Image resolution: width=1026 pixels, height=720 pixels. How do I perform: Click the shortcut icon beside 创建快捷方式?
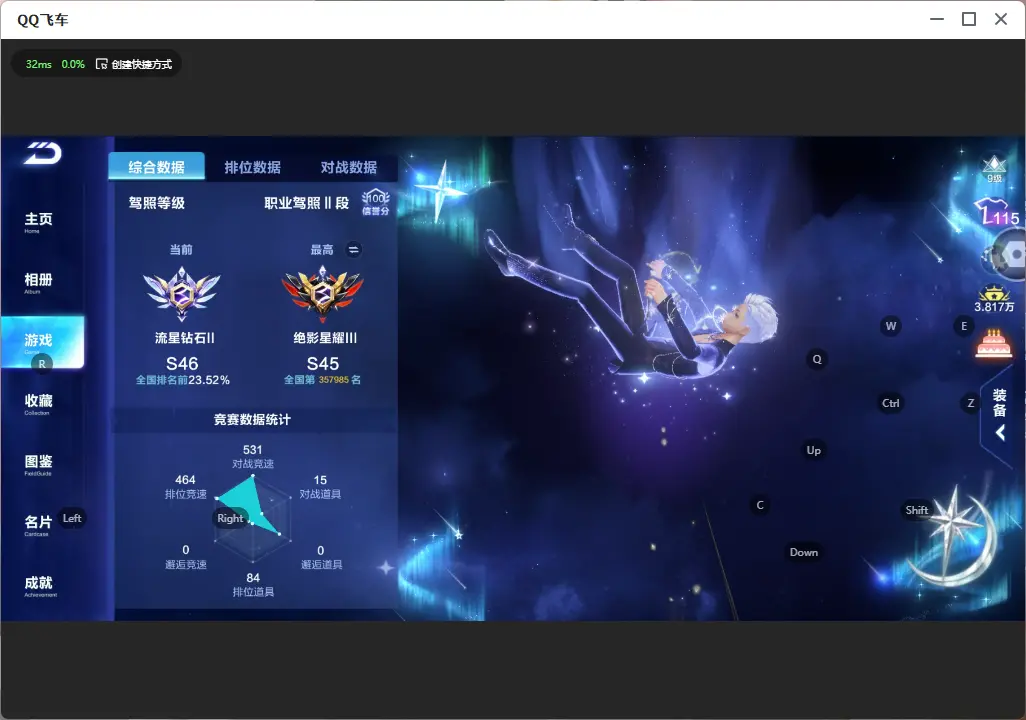[101, 64]
